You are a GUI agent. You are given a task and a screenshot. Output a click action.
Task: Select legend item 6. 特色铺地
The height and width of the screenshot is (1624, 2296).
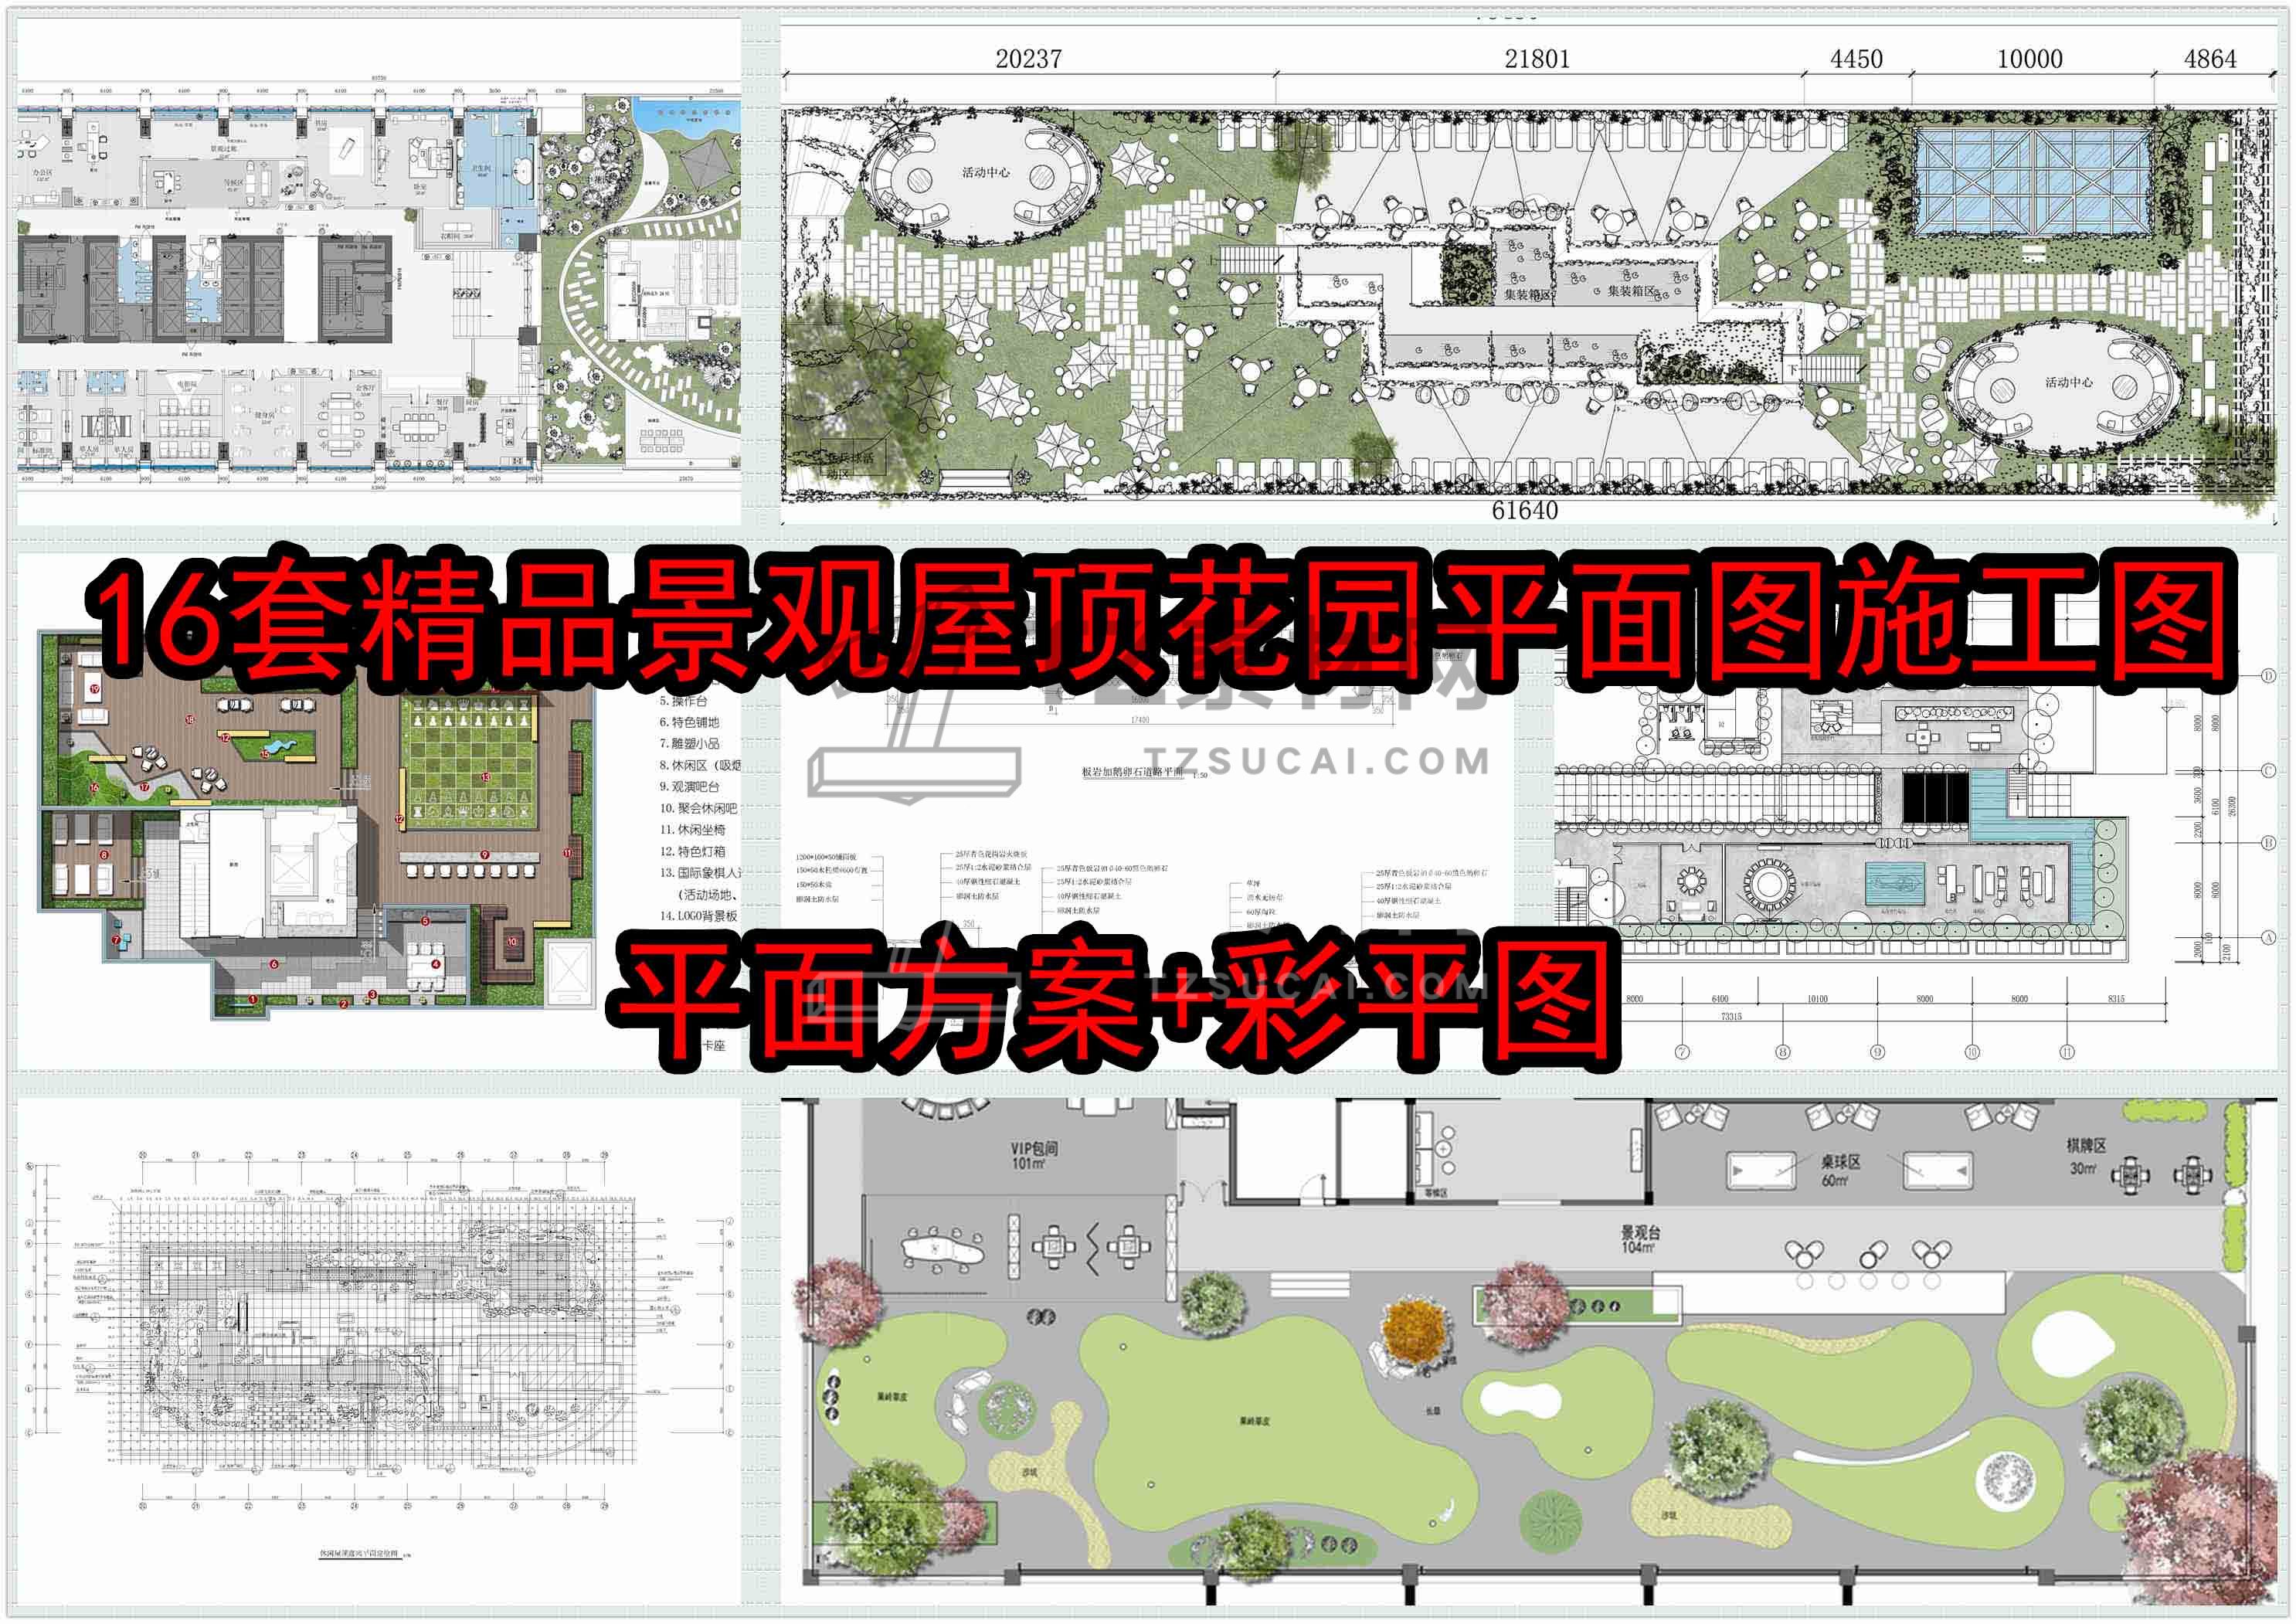[689, 722]
